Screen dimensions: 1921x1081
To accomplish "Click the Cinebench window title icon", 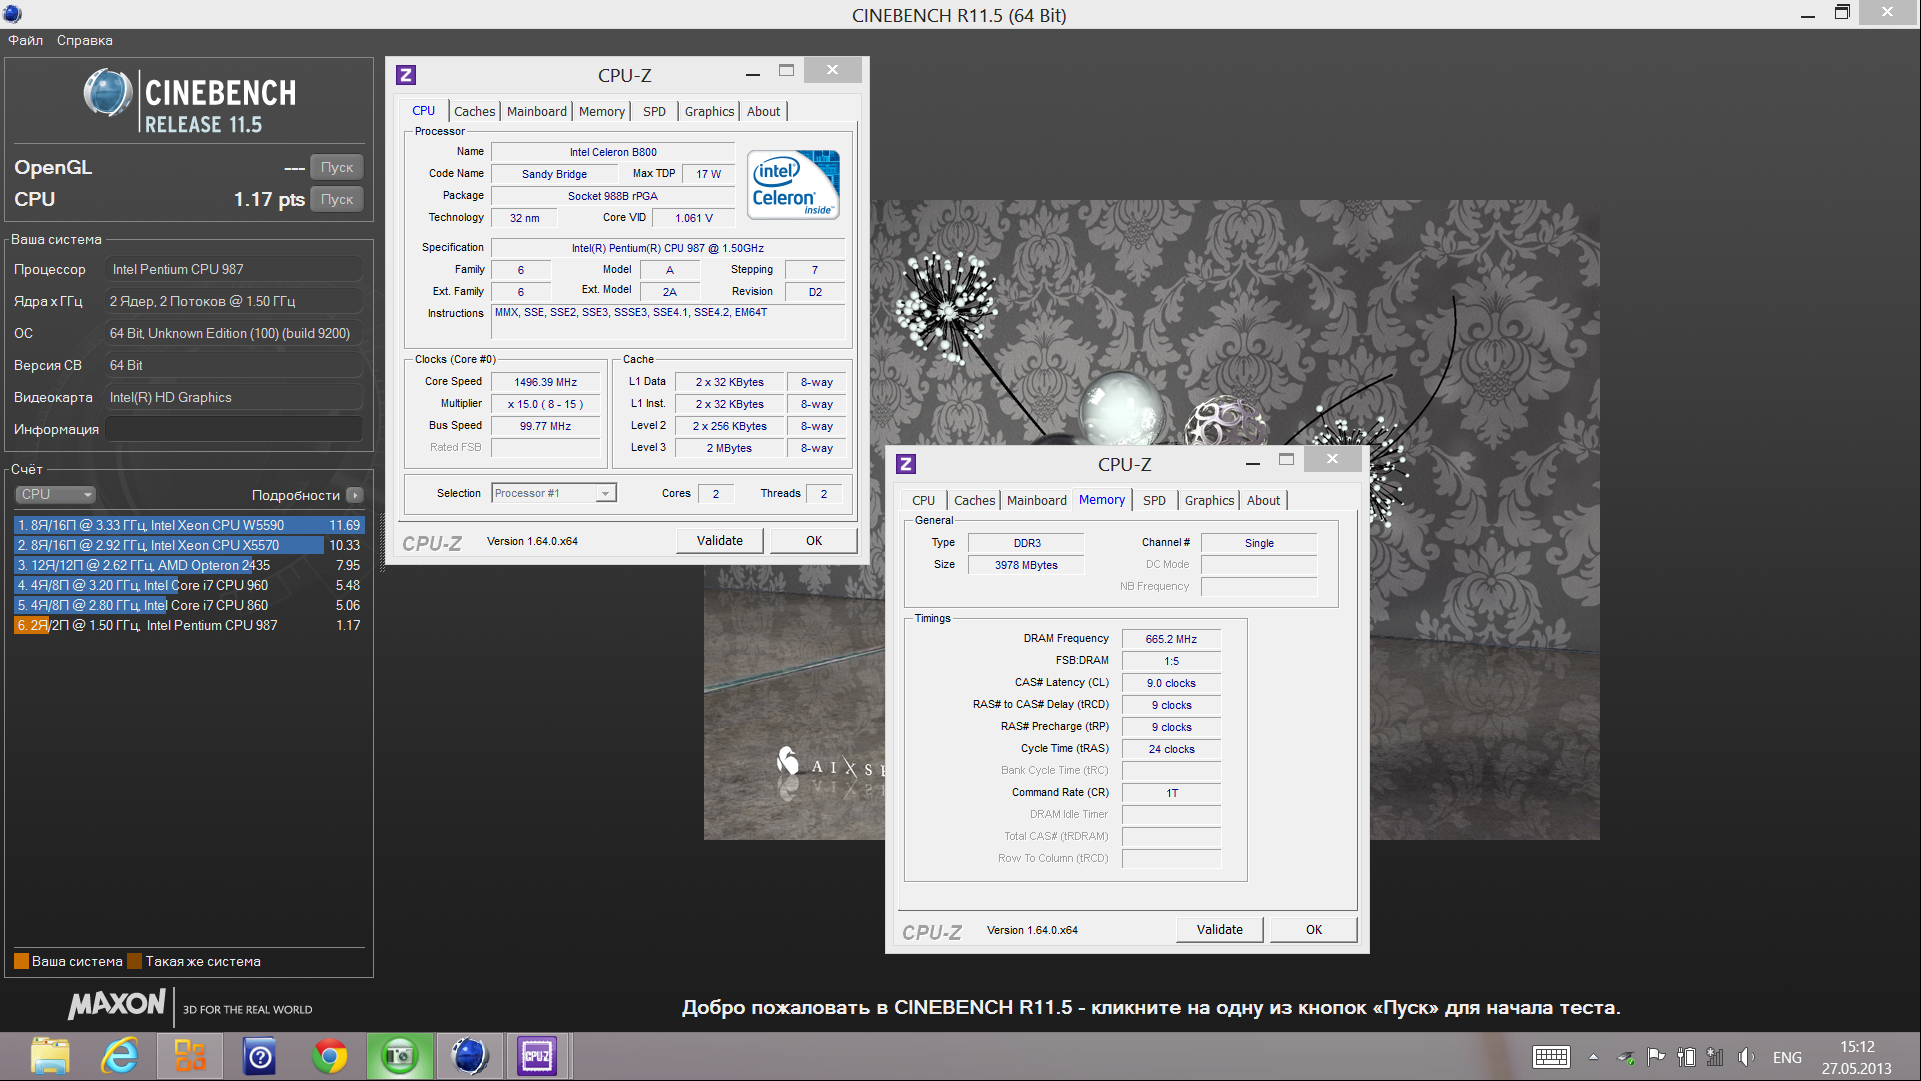I will tap(12, 14).
